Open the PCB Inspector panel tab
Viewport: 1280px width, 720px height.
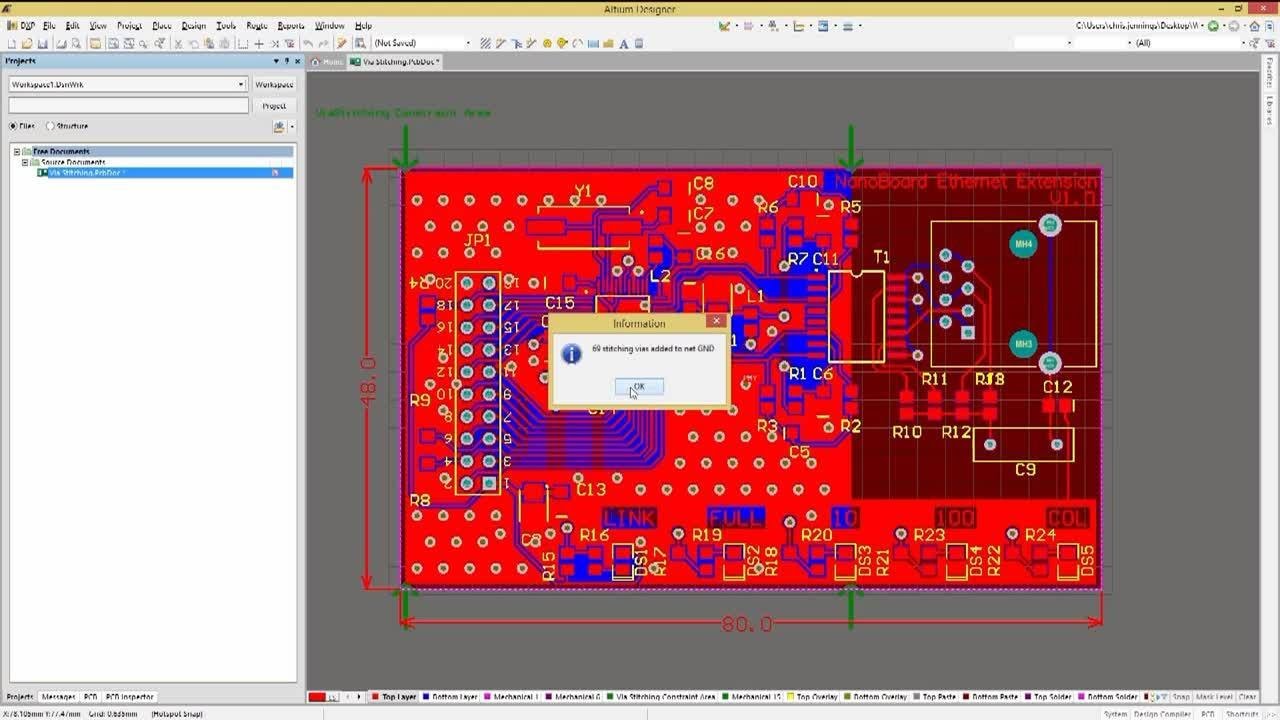pos(130,697)
